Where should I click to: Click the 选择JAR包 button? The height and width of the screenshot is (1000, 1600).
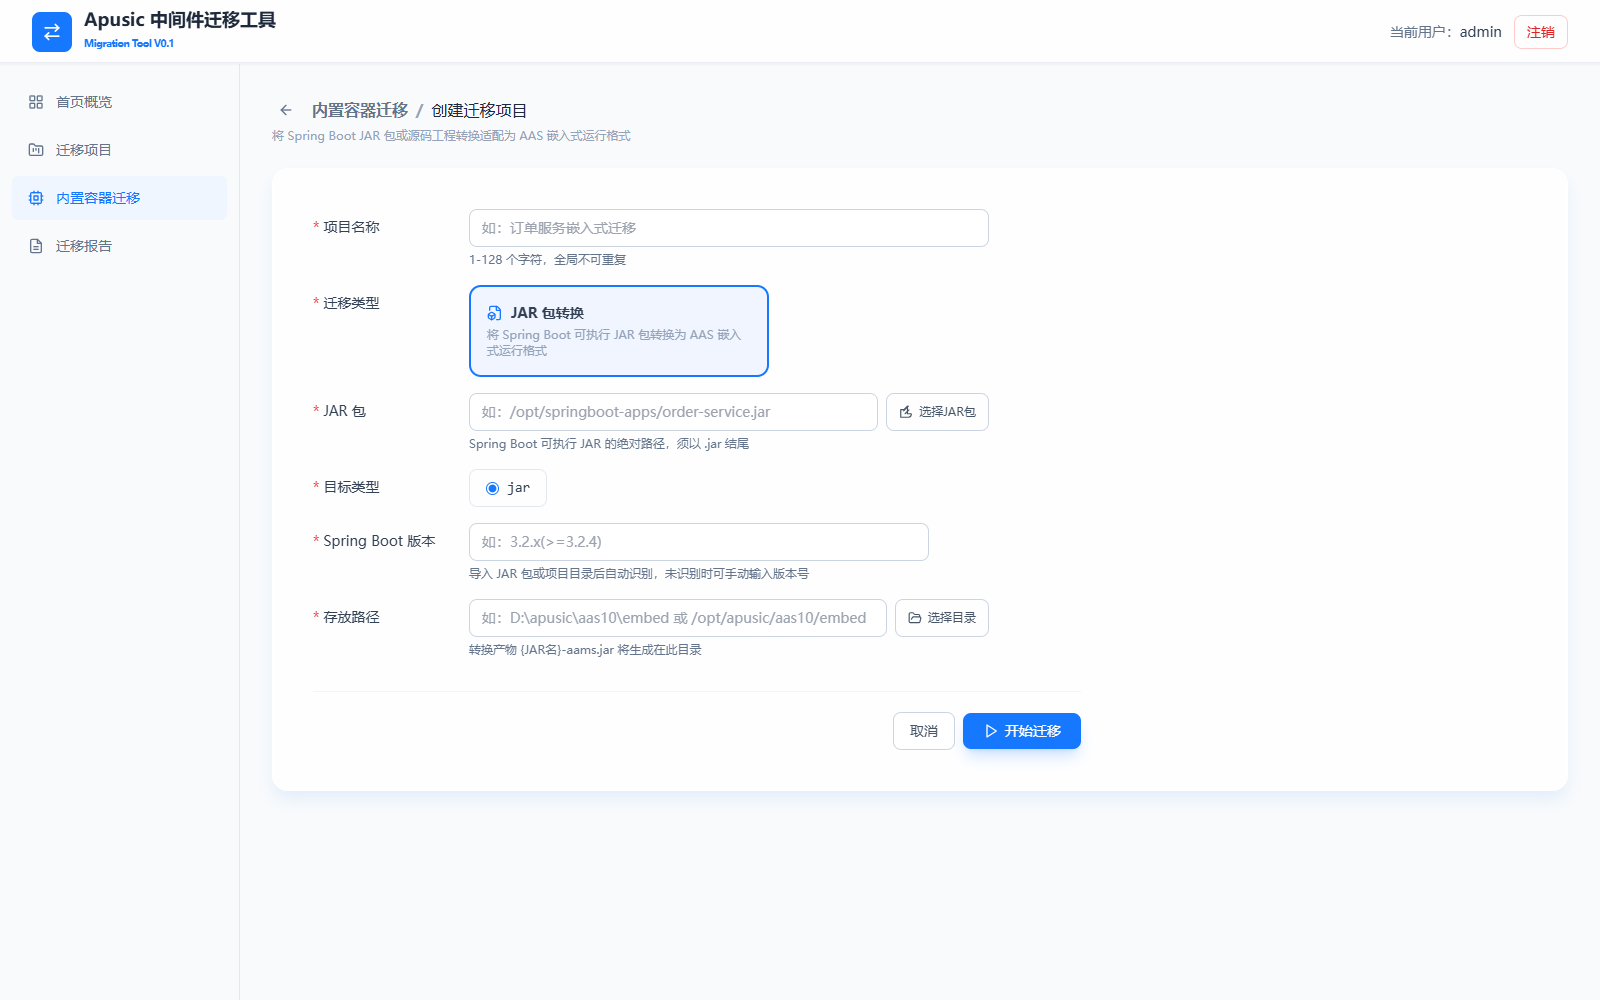(937, 412)
